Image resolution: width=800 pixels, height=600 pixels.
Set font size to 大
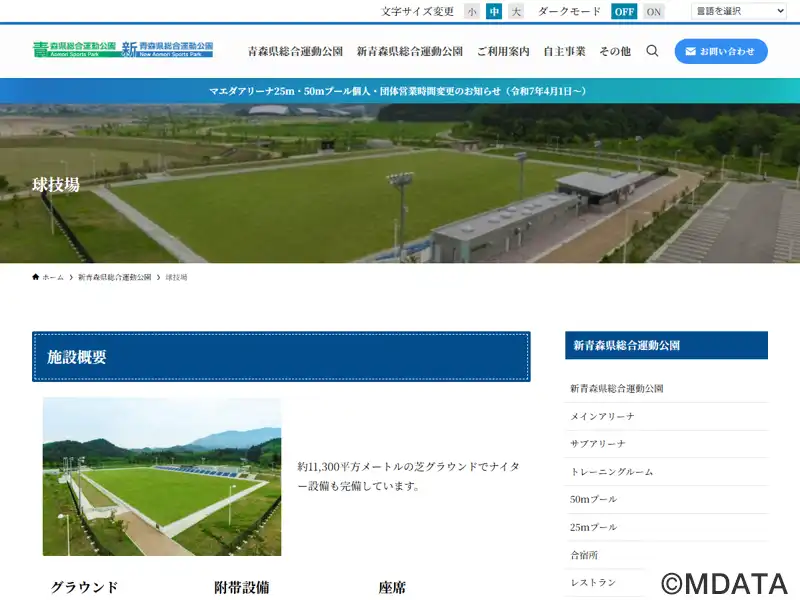[x=516, y=11]
